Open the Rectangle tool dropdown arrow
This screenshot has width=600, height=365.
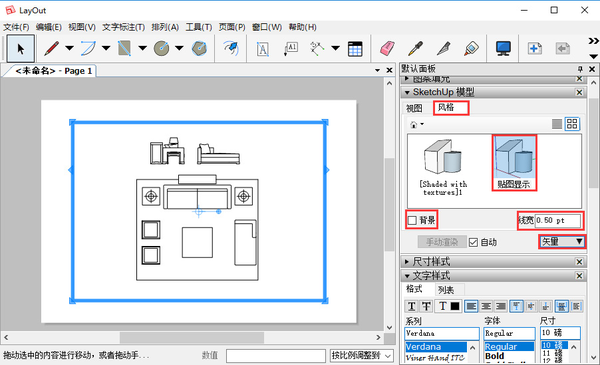point(142,48)
